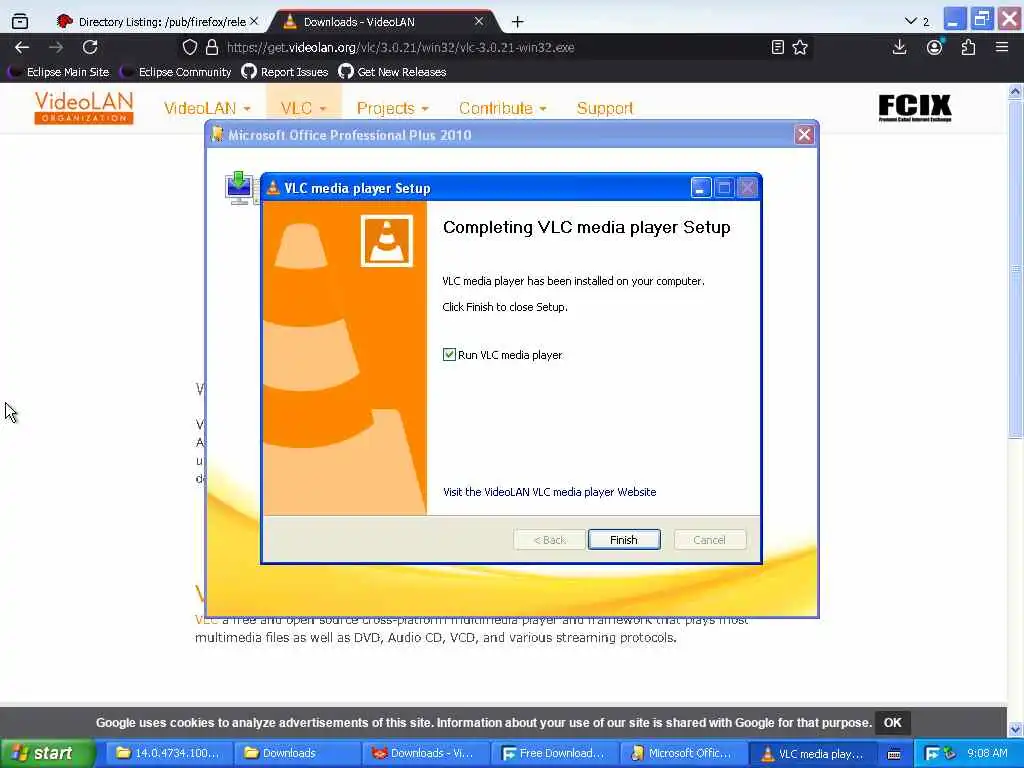Switch to Free Download taskbar item
Image resolution: width=1024 pixels, height=768 pixels.
[x=553, y=754]
